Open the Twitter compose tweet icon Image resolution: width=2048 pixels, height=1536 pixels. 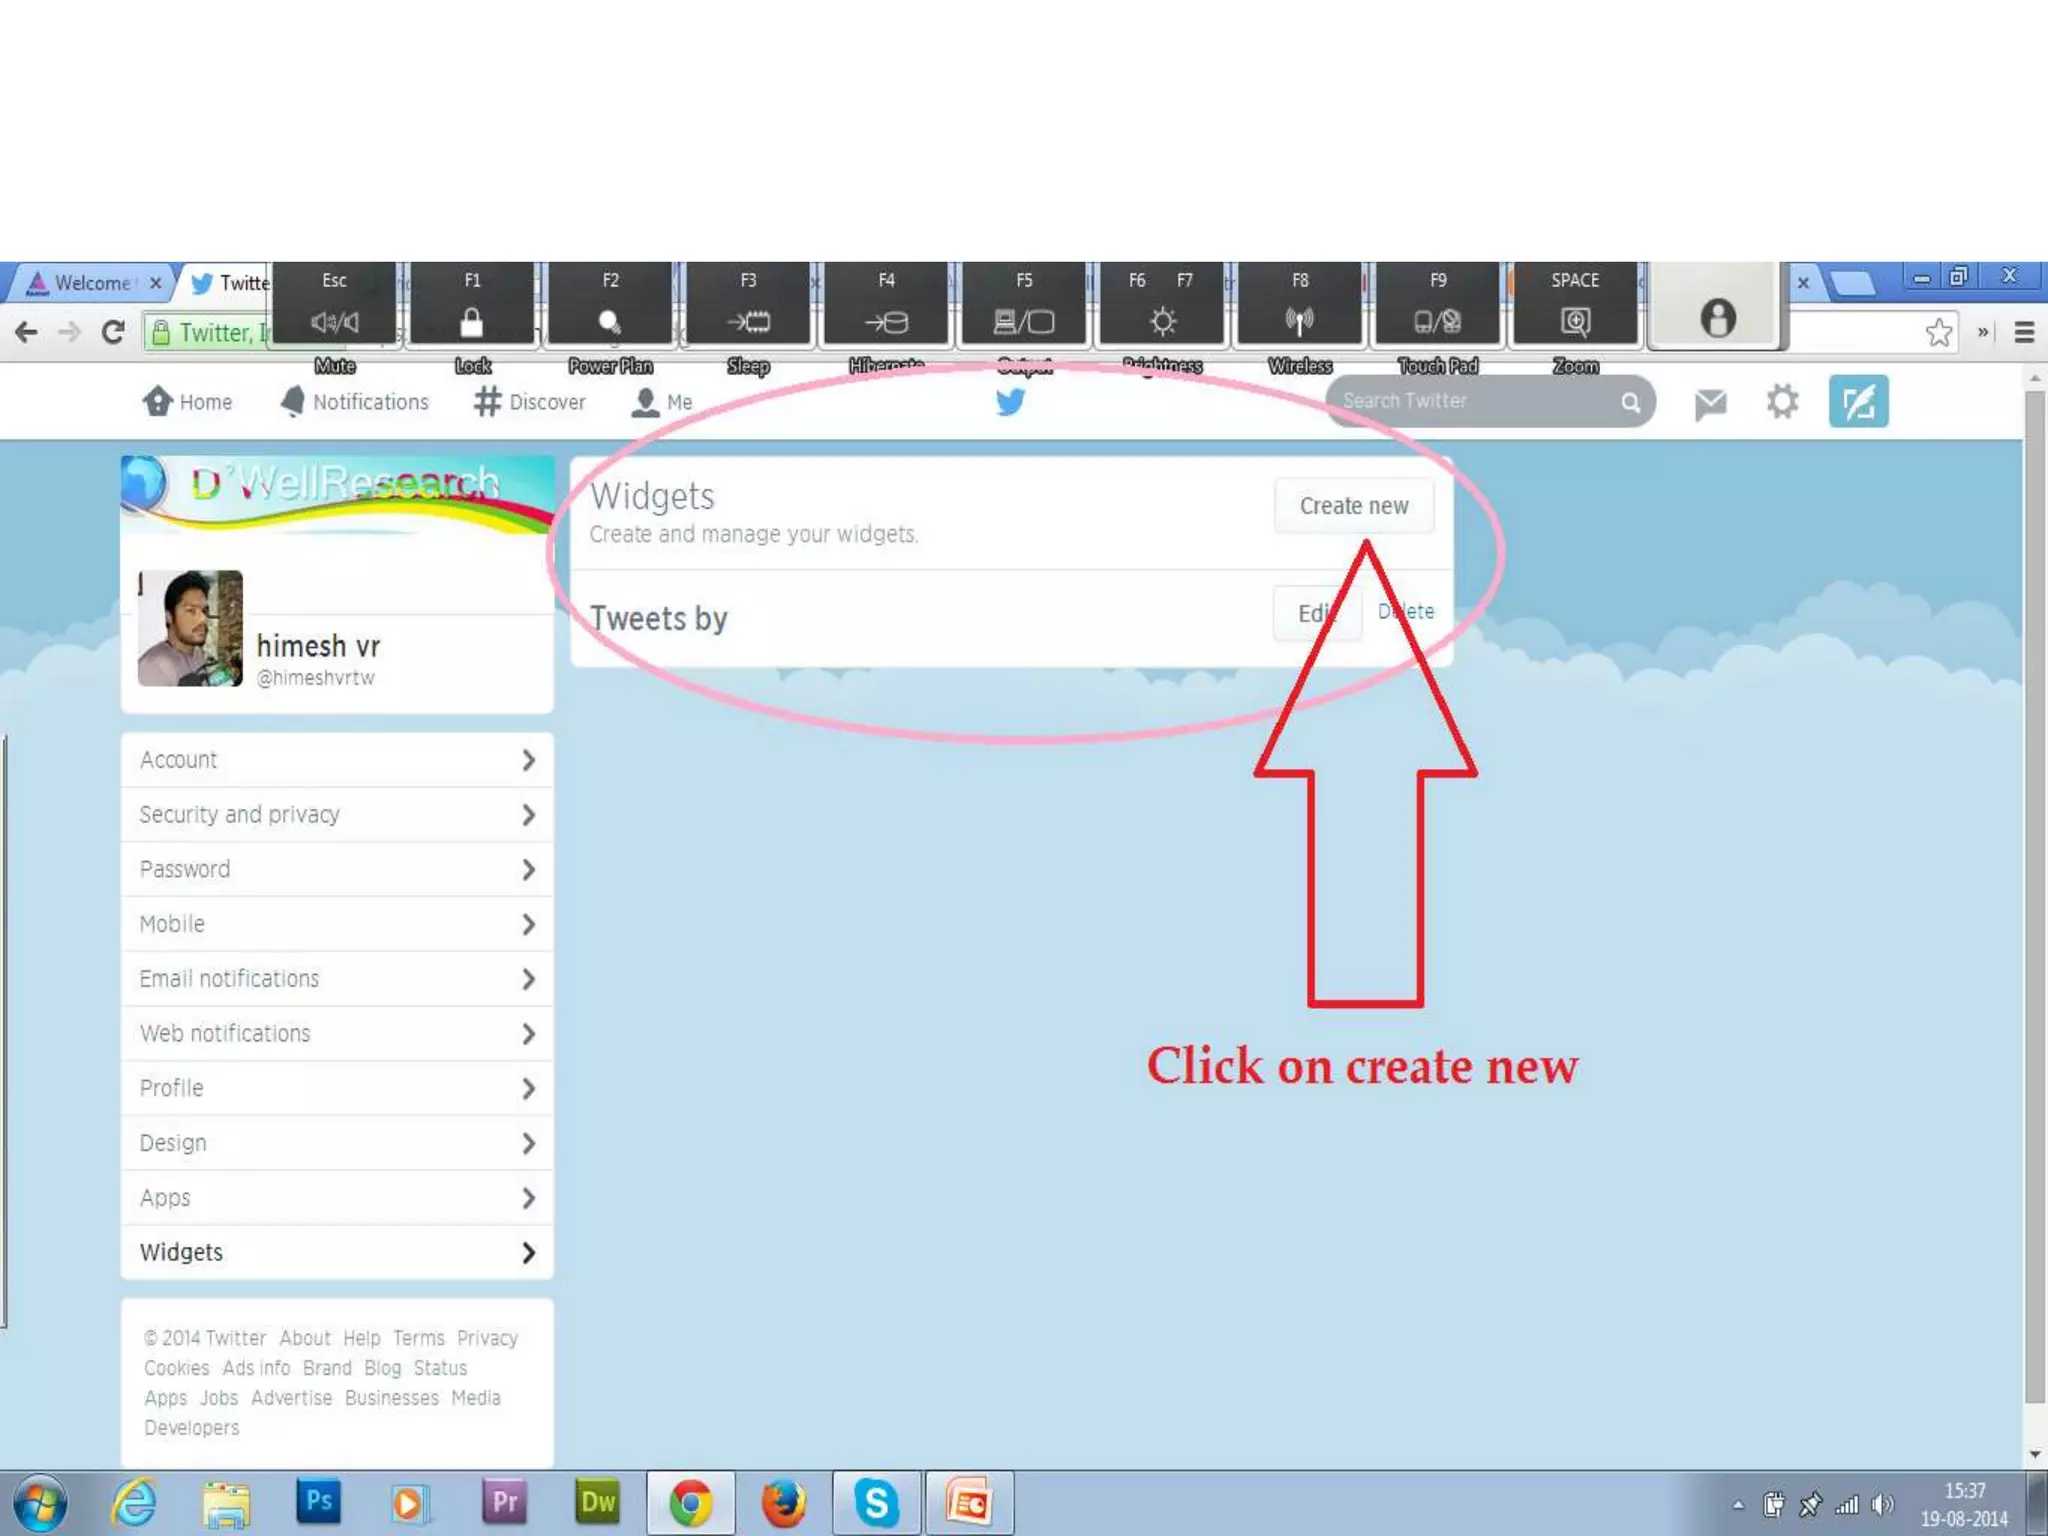(x=1858, y=402)
